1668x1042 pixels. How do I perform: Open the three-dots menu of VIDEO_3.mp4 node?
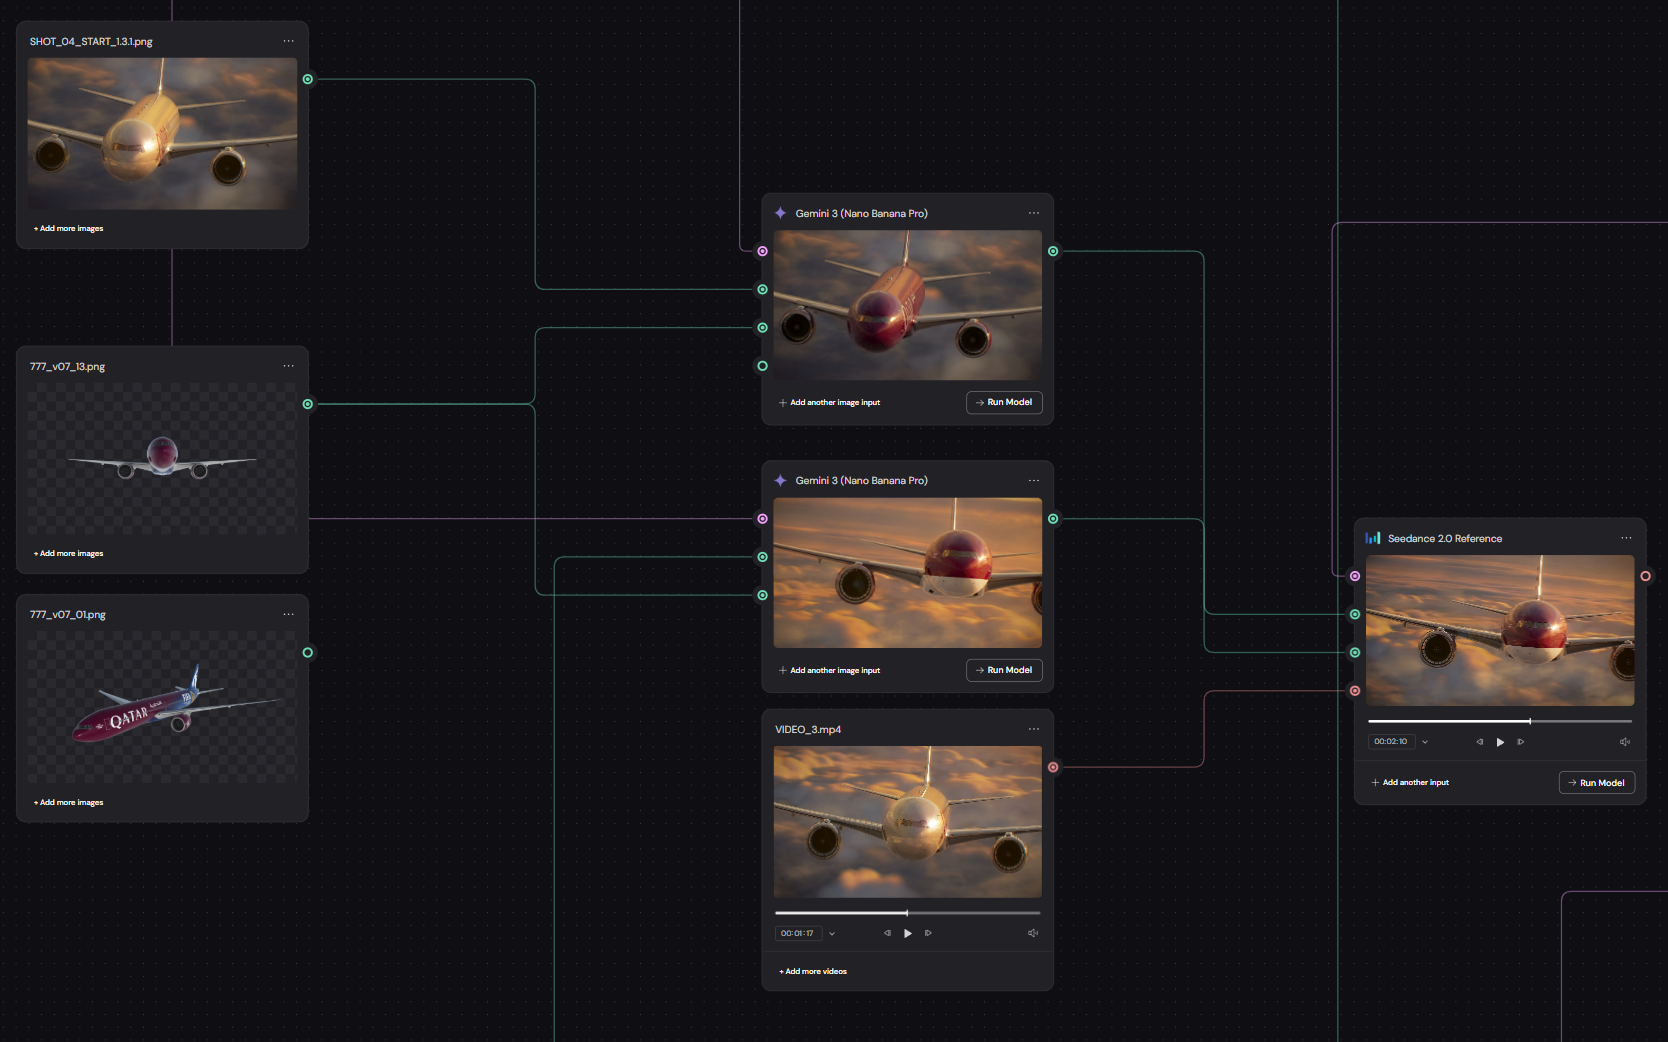pyautogui.click(x=1034, y=729)
